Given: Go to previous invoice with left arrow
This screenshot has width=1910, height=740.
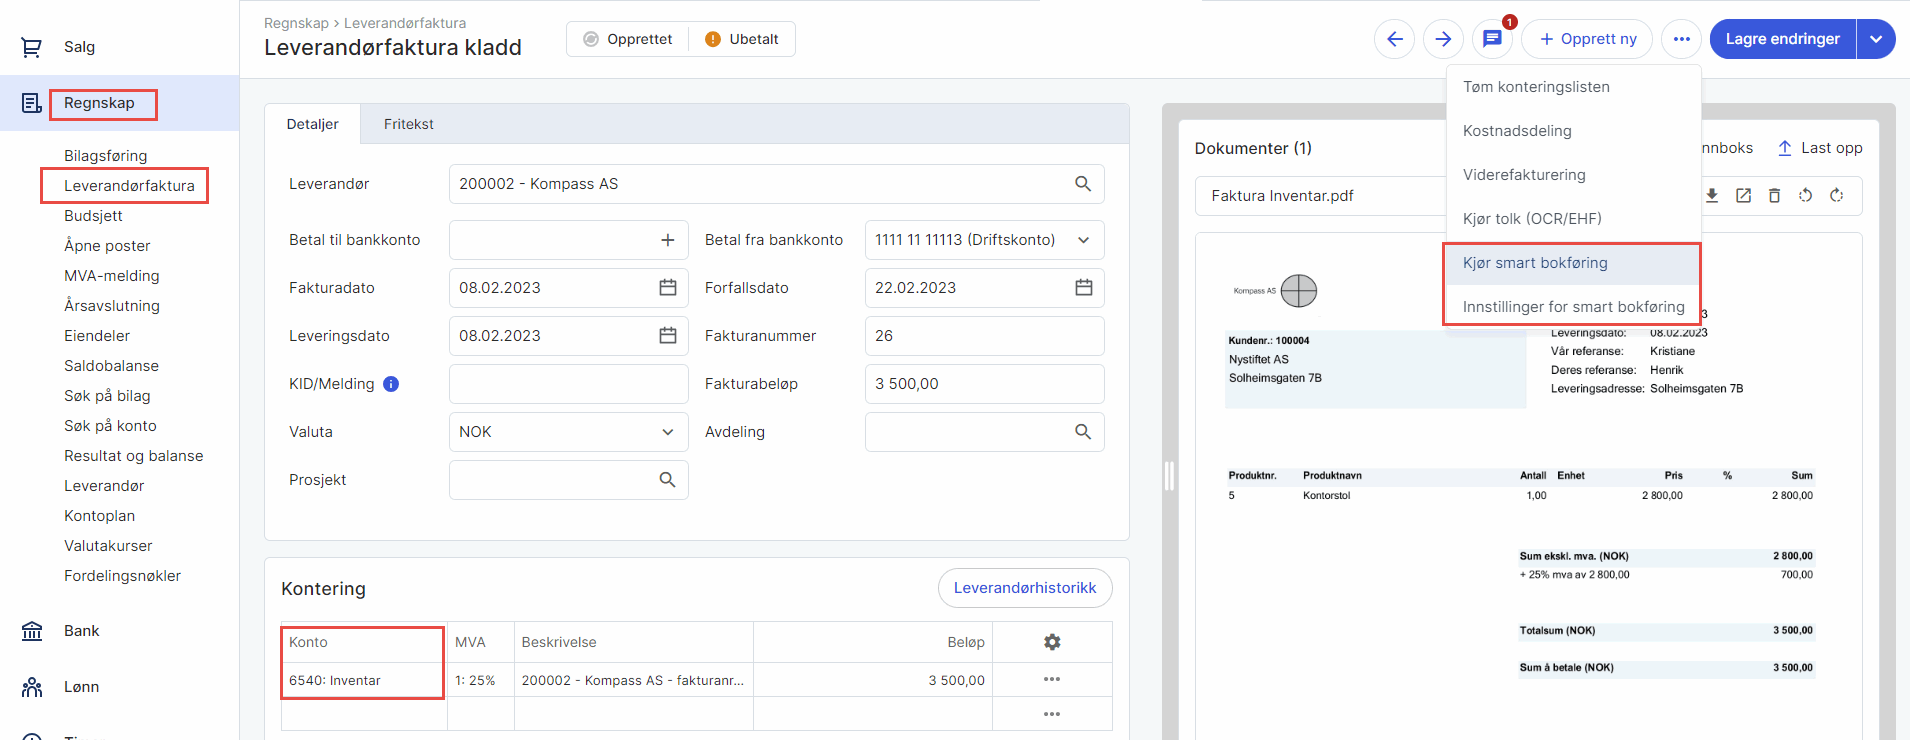Looking at the screenshot, I should coord(1394,39).
